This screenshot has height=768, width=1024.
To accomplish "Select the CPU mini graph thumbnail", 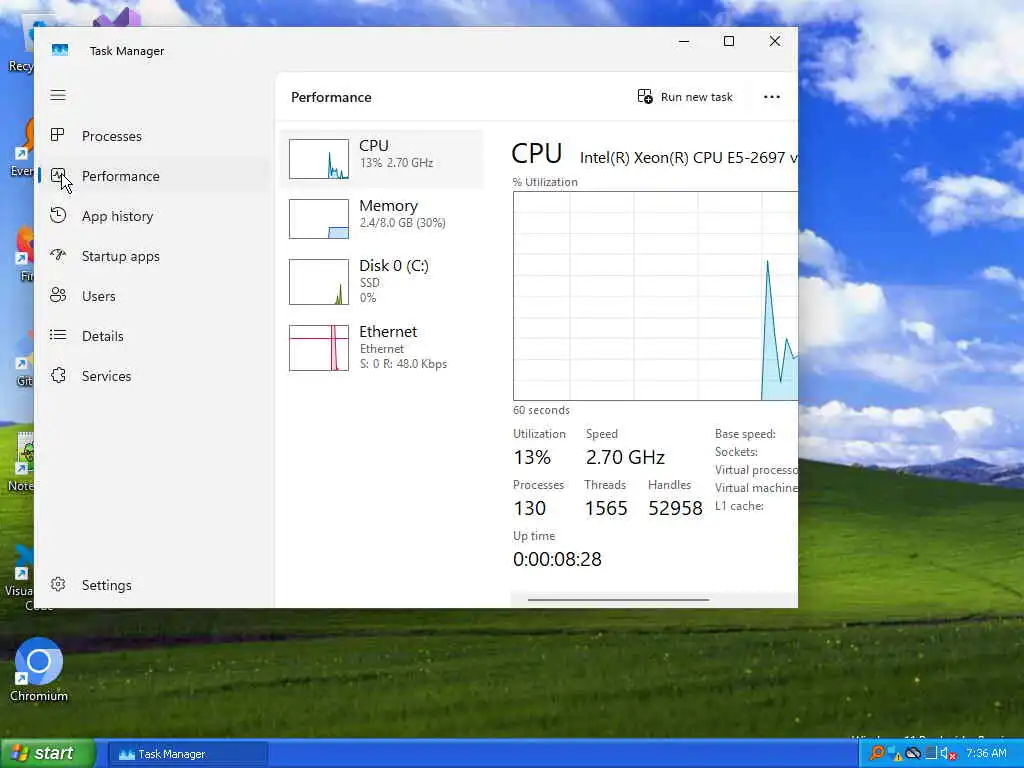I will pos(319,159).
